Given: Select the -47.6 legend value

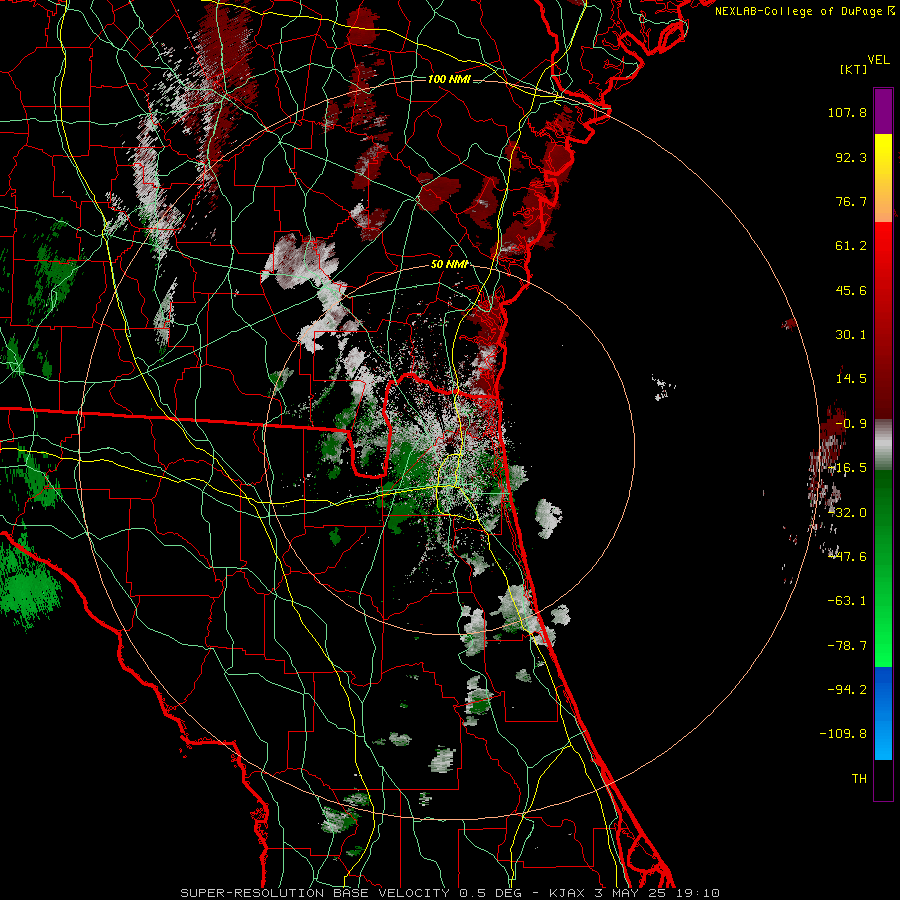Looking at the screenshot, I should pyautogui.click(x=847, y=557).
